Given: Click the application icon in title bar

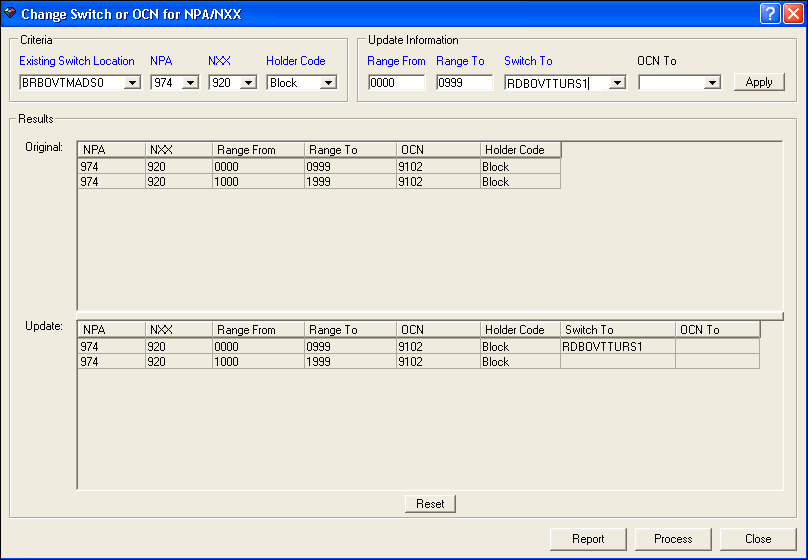Looking at the screenshot, I should point(10,14).
